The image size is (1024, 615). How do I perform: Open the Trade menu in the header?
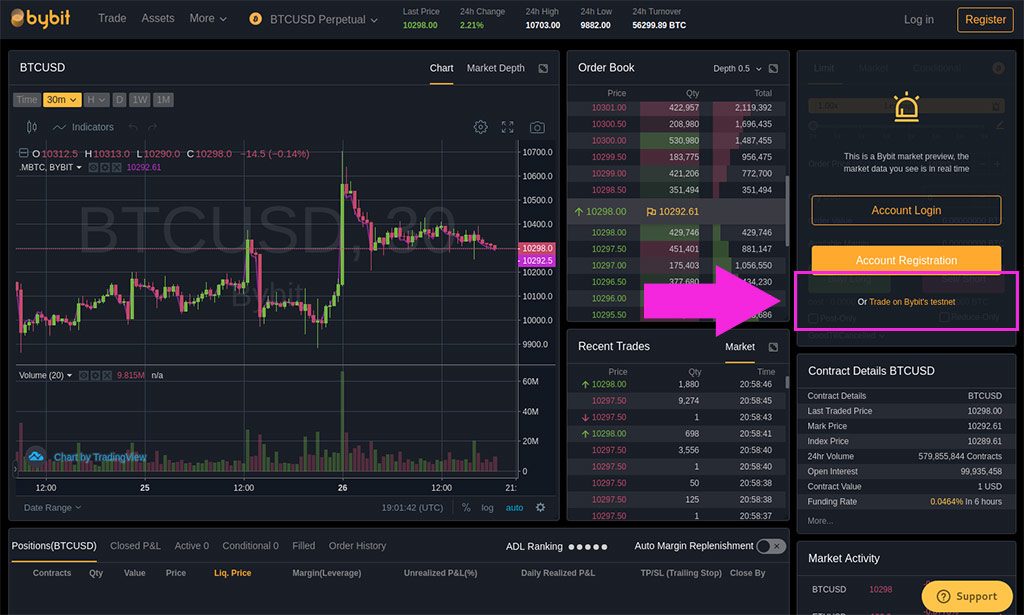112,18
